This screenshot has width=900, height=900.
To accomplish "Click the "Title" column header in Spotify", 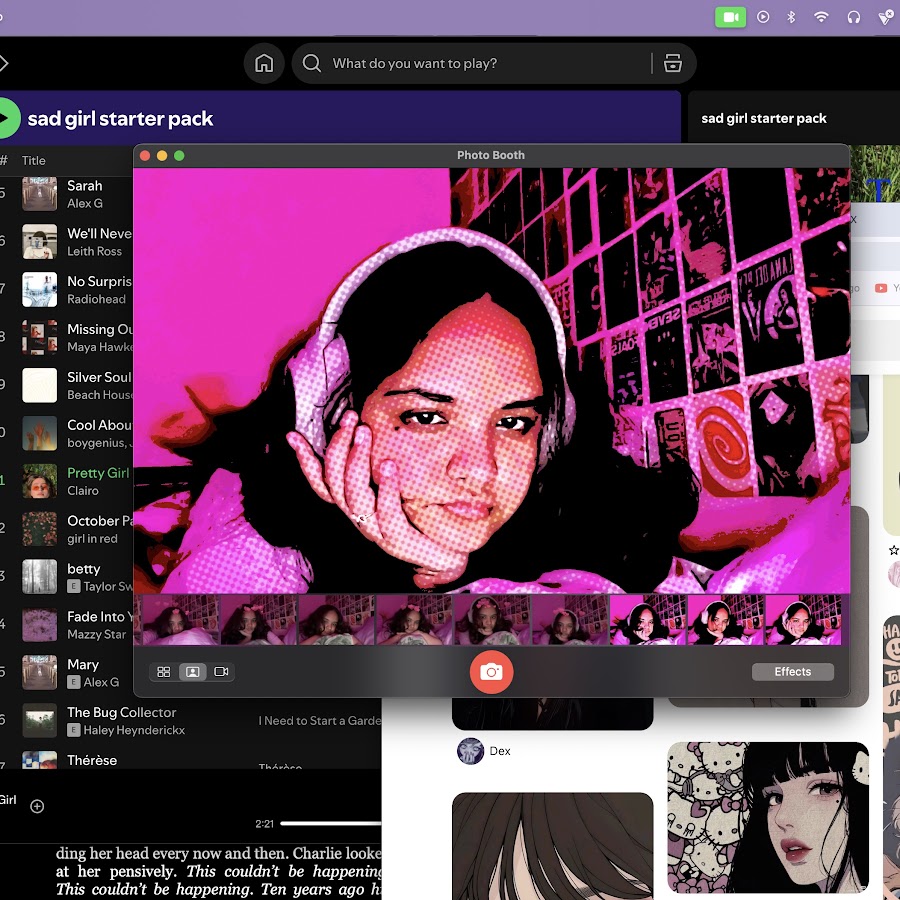I will (x=33, y=161).
